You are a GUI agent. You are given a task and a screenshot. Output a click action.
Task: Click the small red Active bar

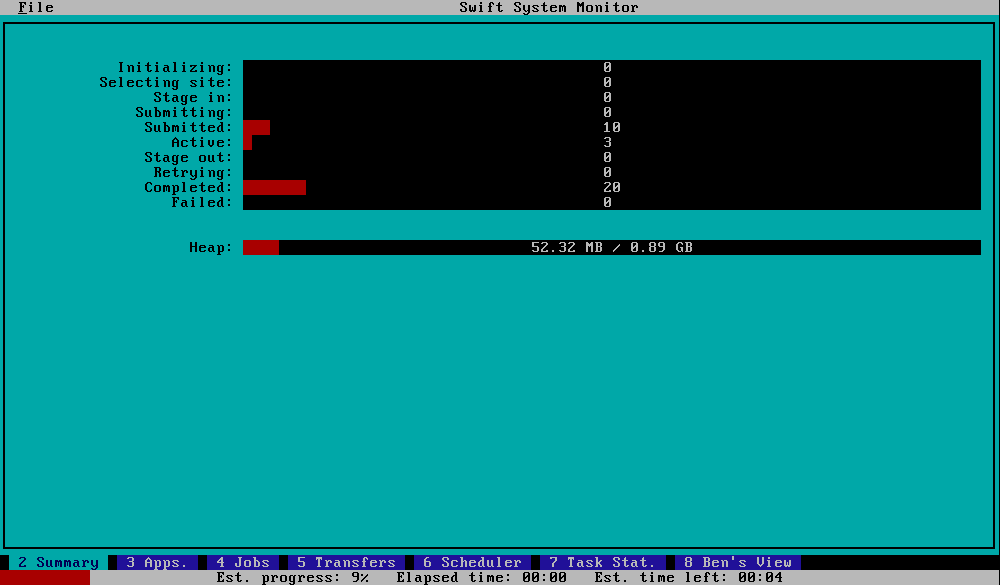(247, 142)
